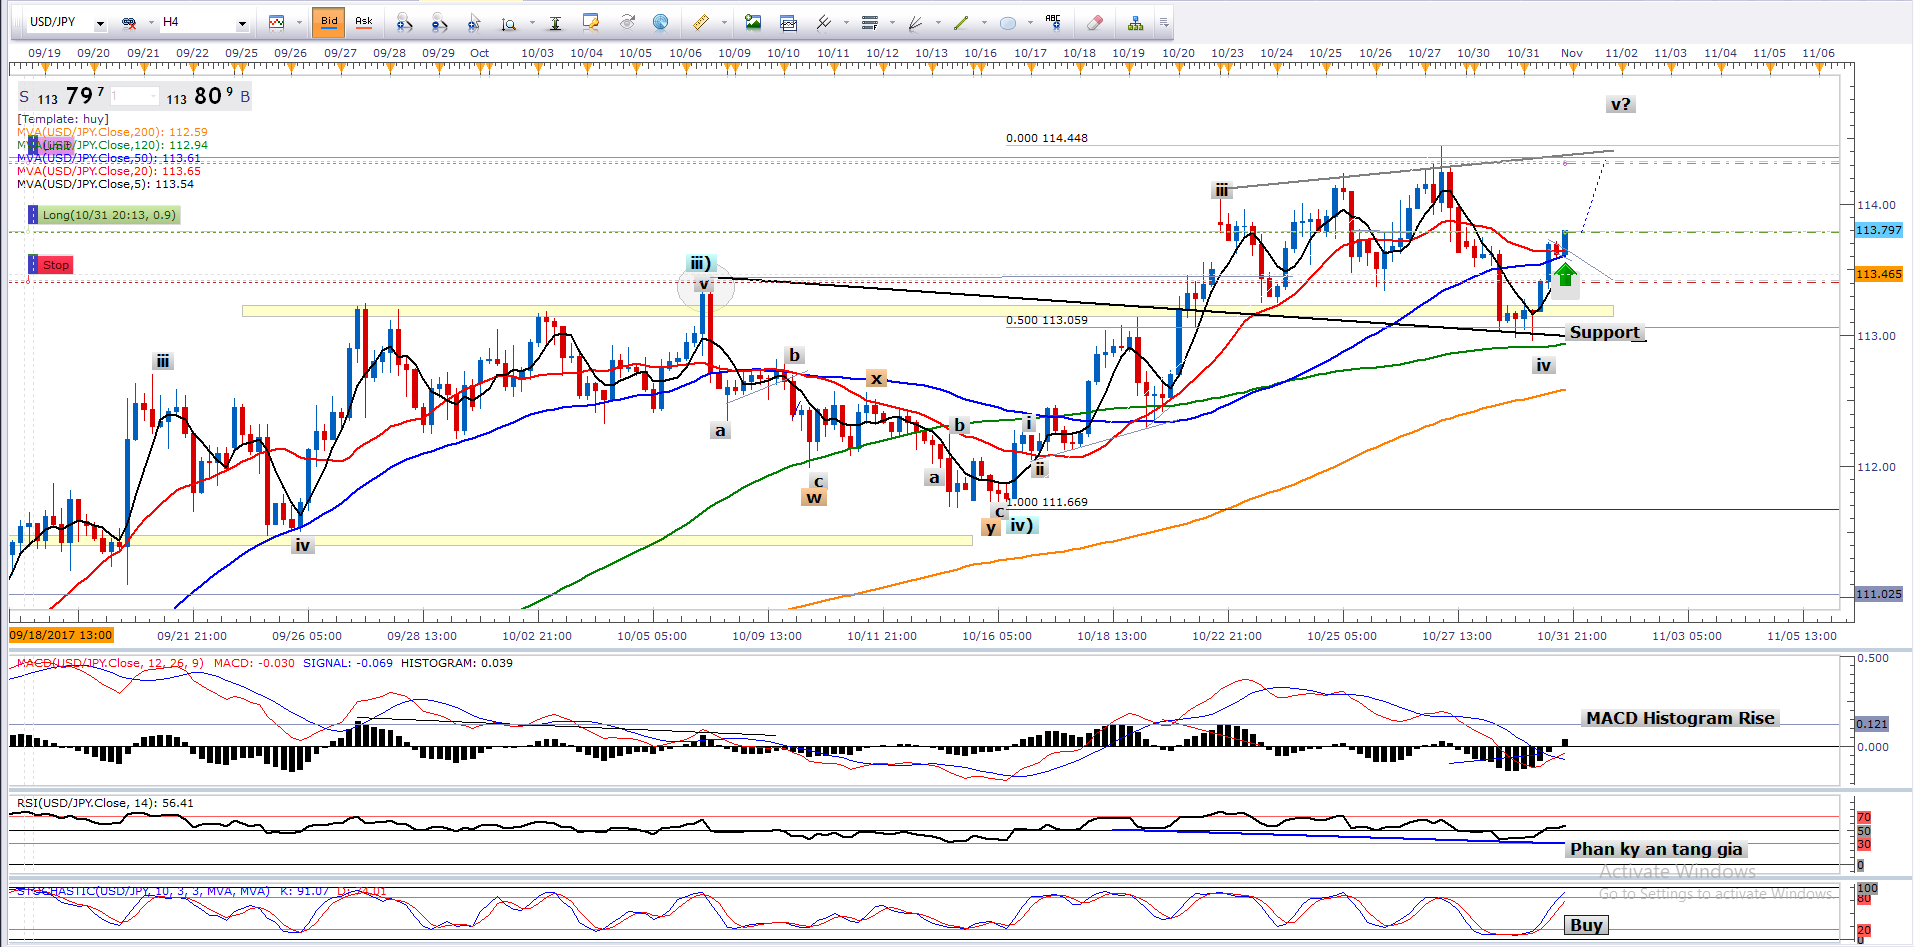Screen dimensions: 1914x947
Task: Click the zoom out magnifier icon
Action: click(439, 22)
